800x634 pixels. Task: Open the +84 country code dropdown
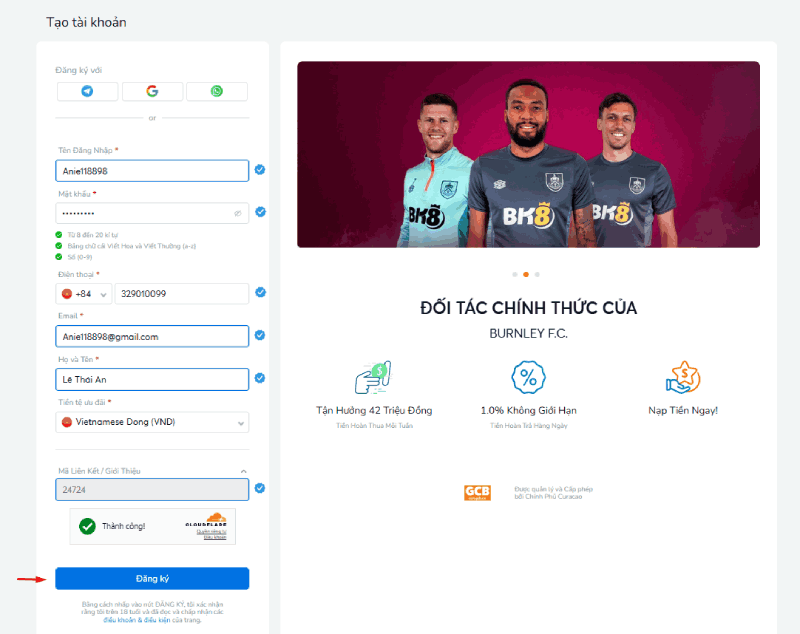tap(84, 294)
